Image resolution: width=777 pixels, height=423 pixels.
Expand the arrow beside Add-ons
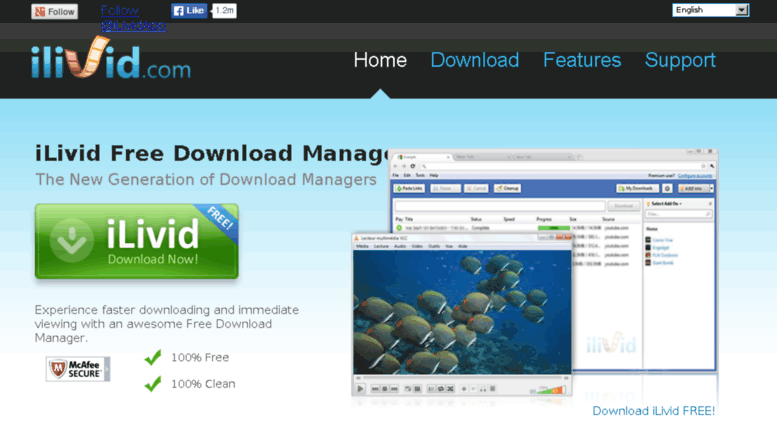point(712,188)
